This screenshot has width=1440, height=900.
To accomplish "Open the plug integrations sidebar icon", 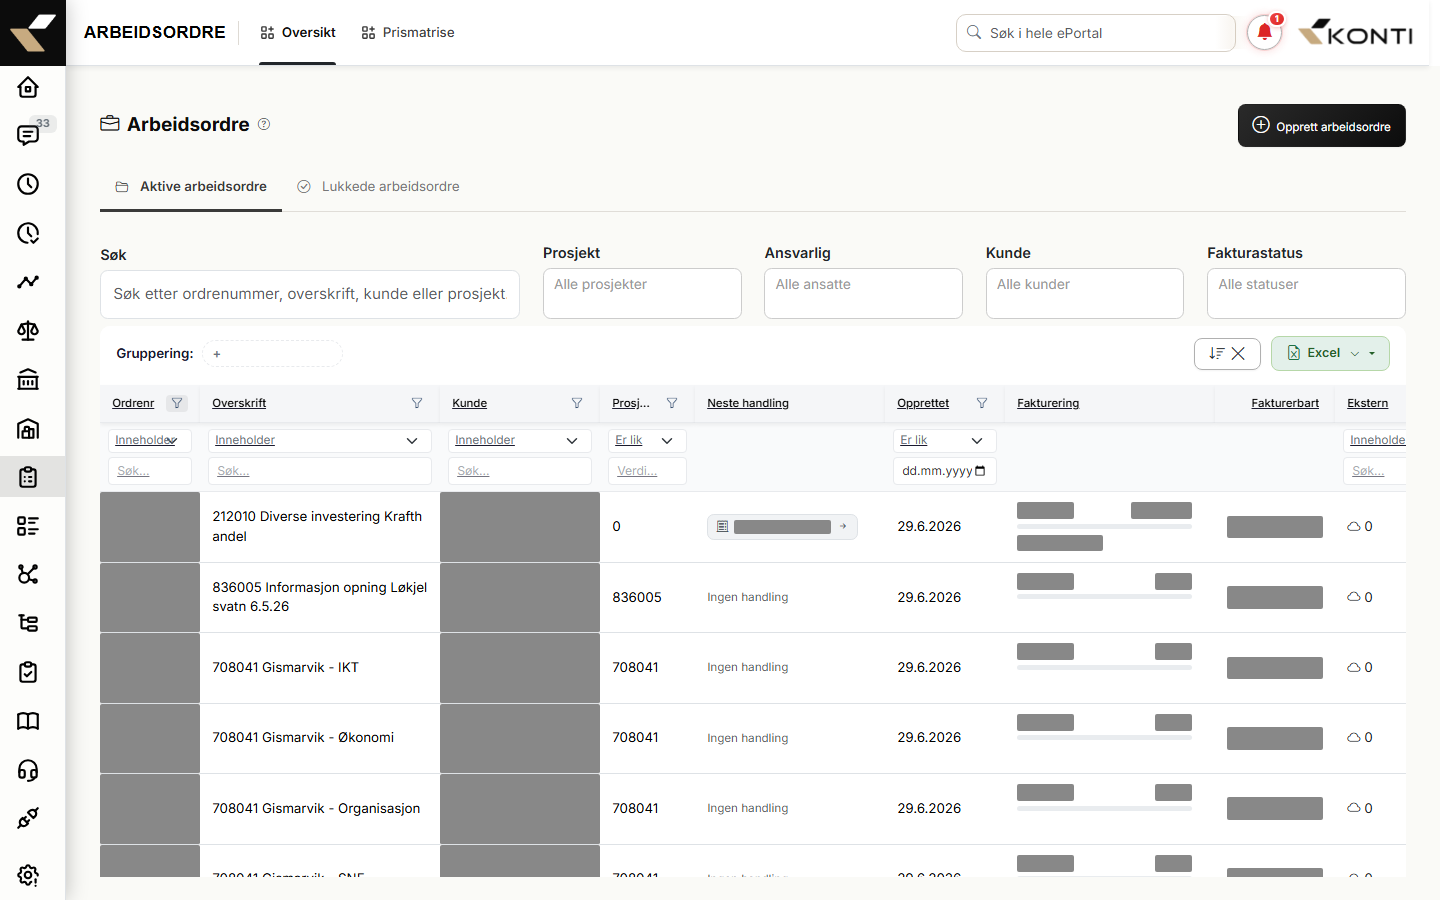I will point(28,818).
